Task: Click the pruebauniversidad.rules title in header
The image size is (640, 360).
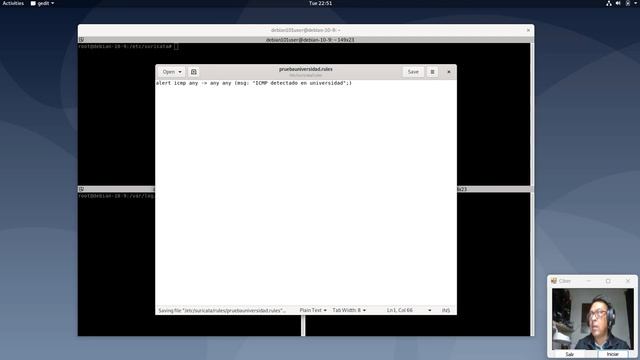Action: pos(306,69)
